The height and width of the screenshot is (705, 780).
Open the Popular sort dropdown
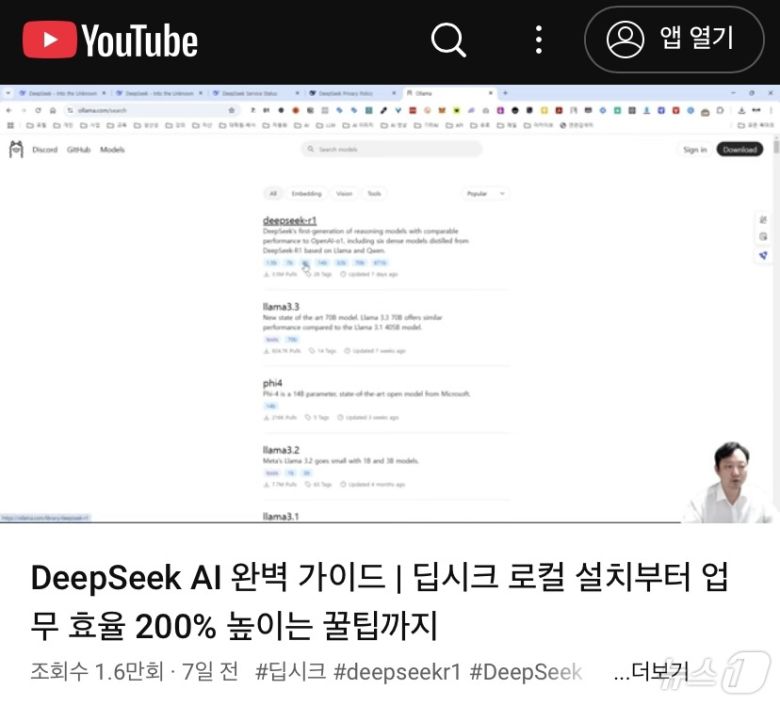coord(485,193)
